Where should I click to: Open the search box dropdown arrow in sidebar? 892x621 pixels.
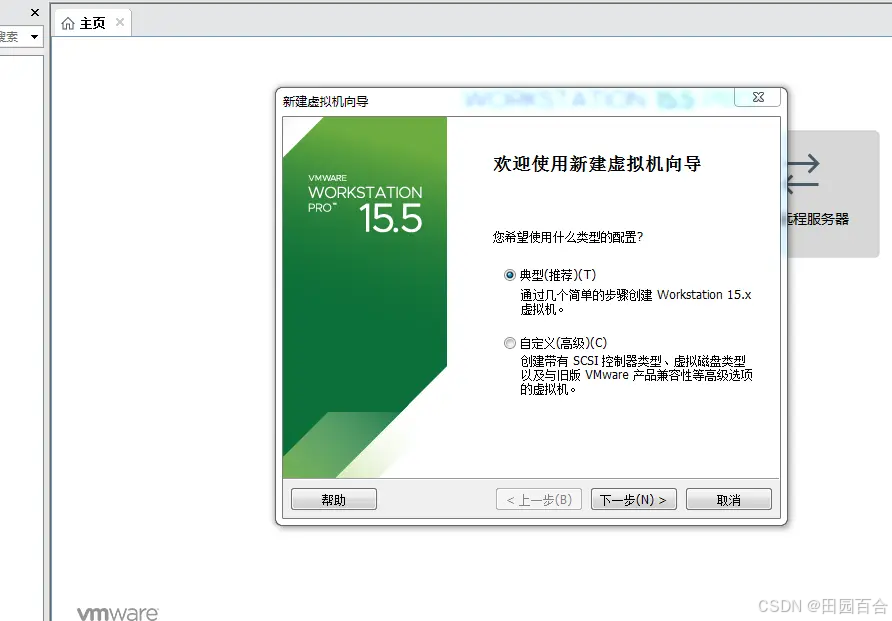34,37
